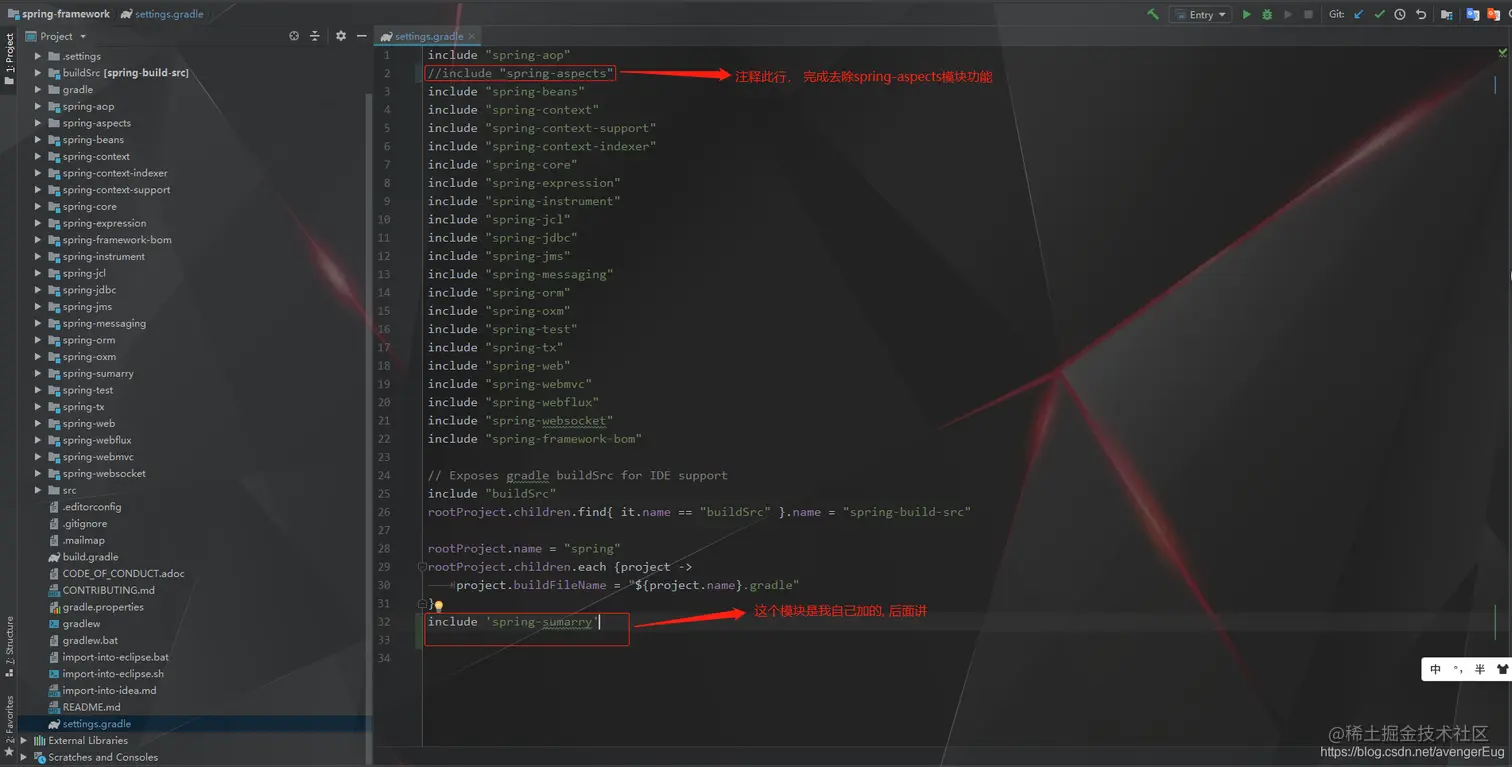
Task: Select gradlew.bat in the project tree
Action: (90, 640)
